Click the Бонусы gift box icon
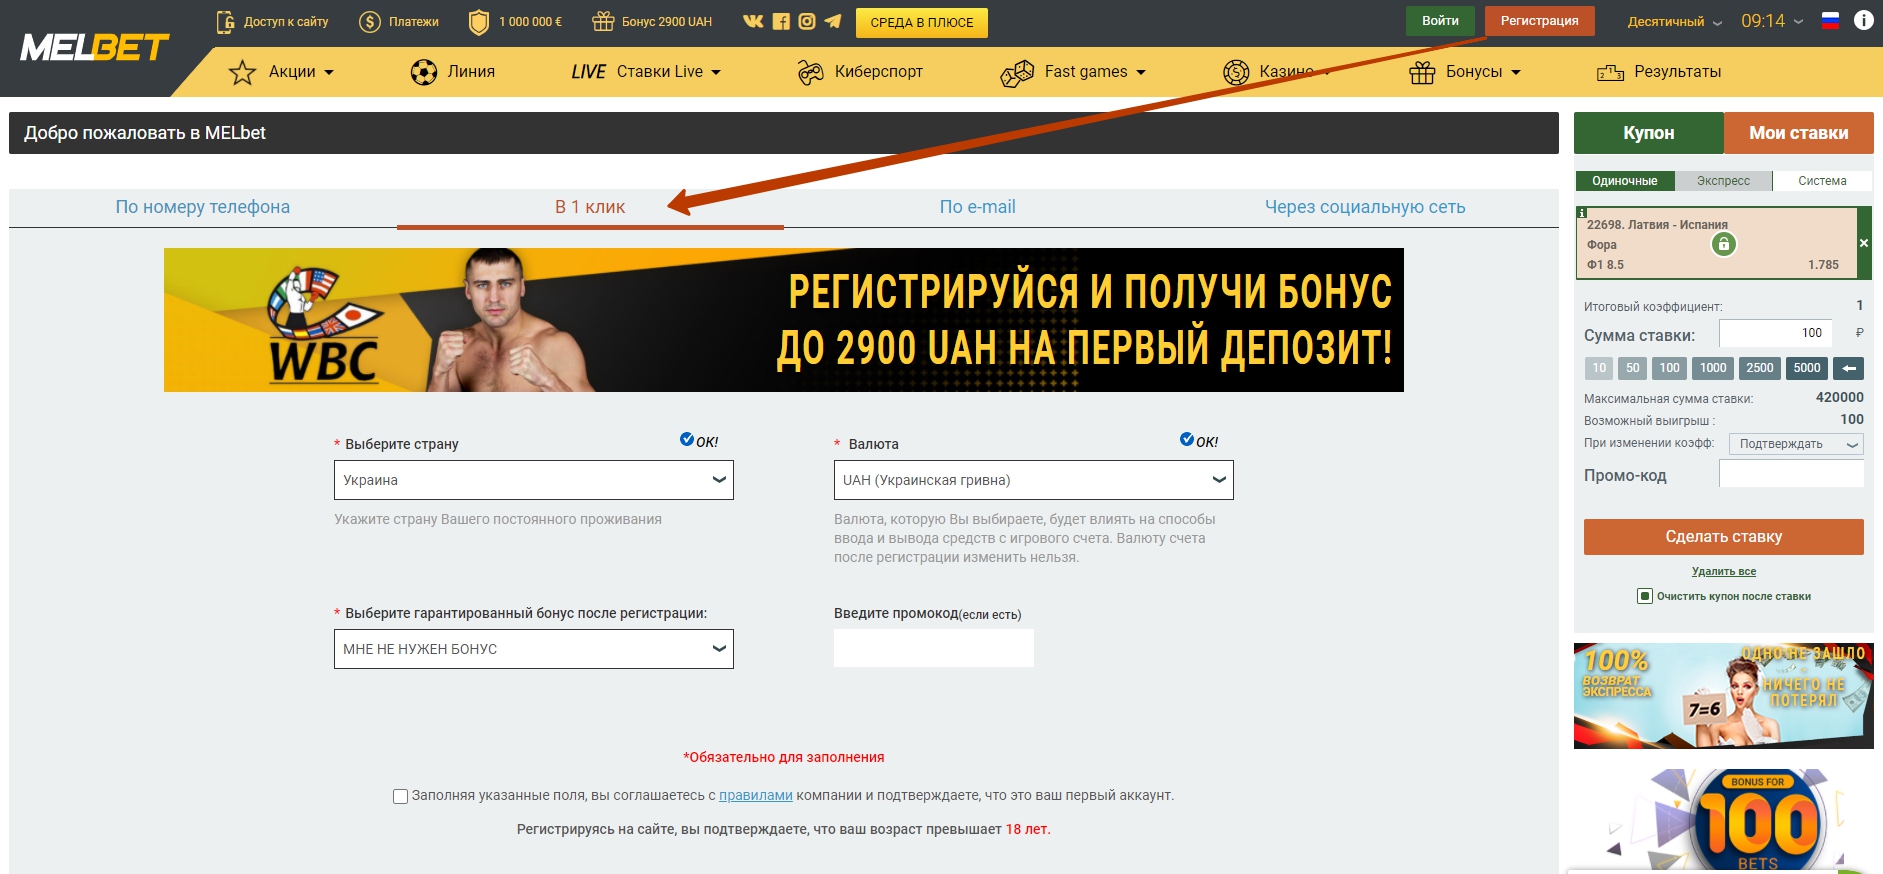The image size is (1883, 874). tap(1422, 72)
